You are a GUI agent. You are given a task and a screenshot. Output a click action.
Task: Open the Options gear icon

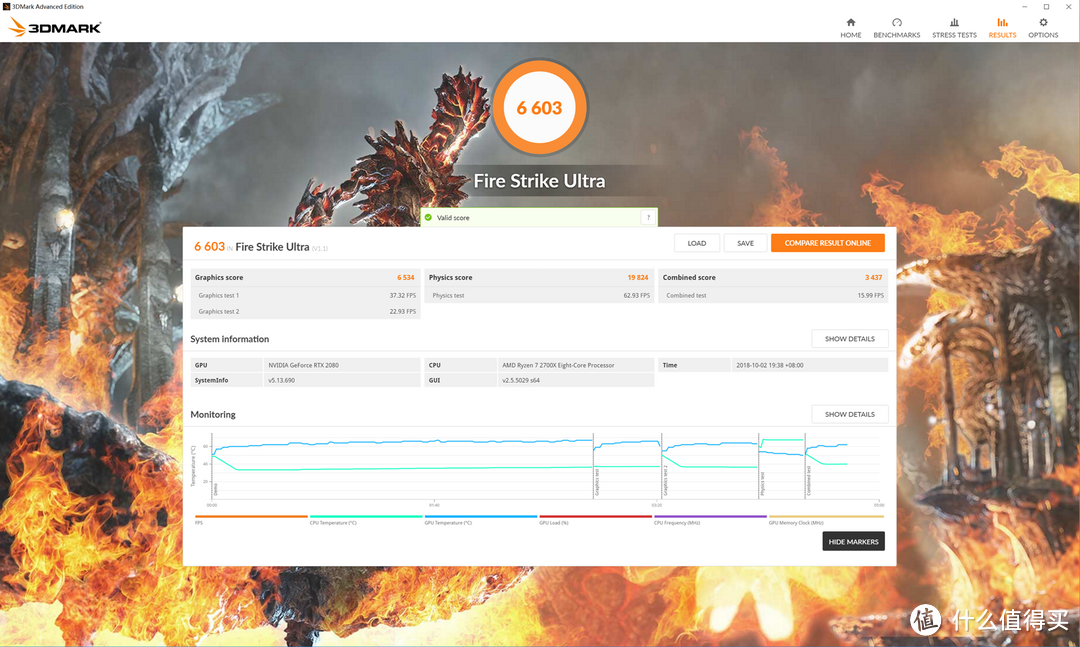tap(1043, 23)
